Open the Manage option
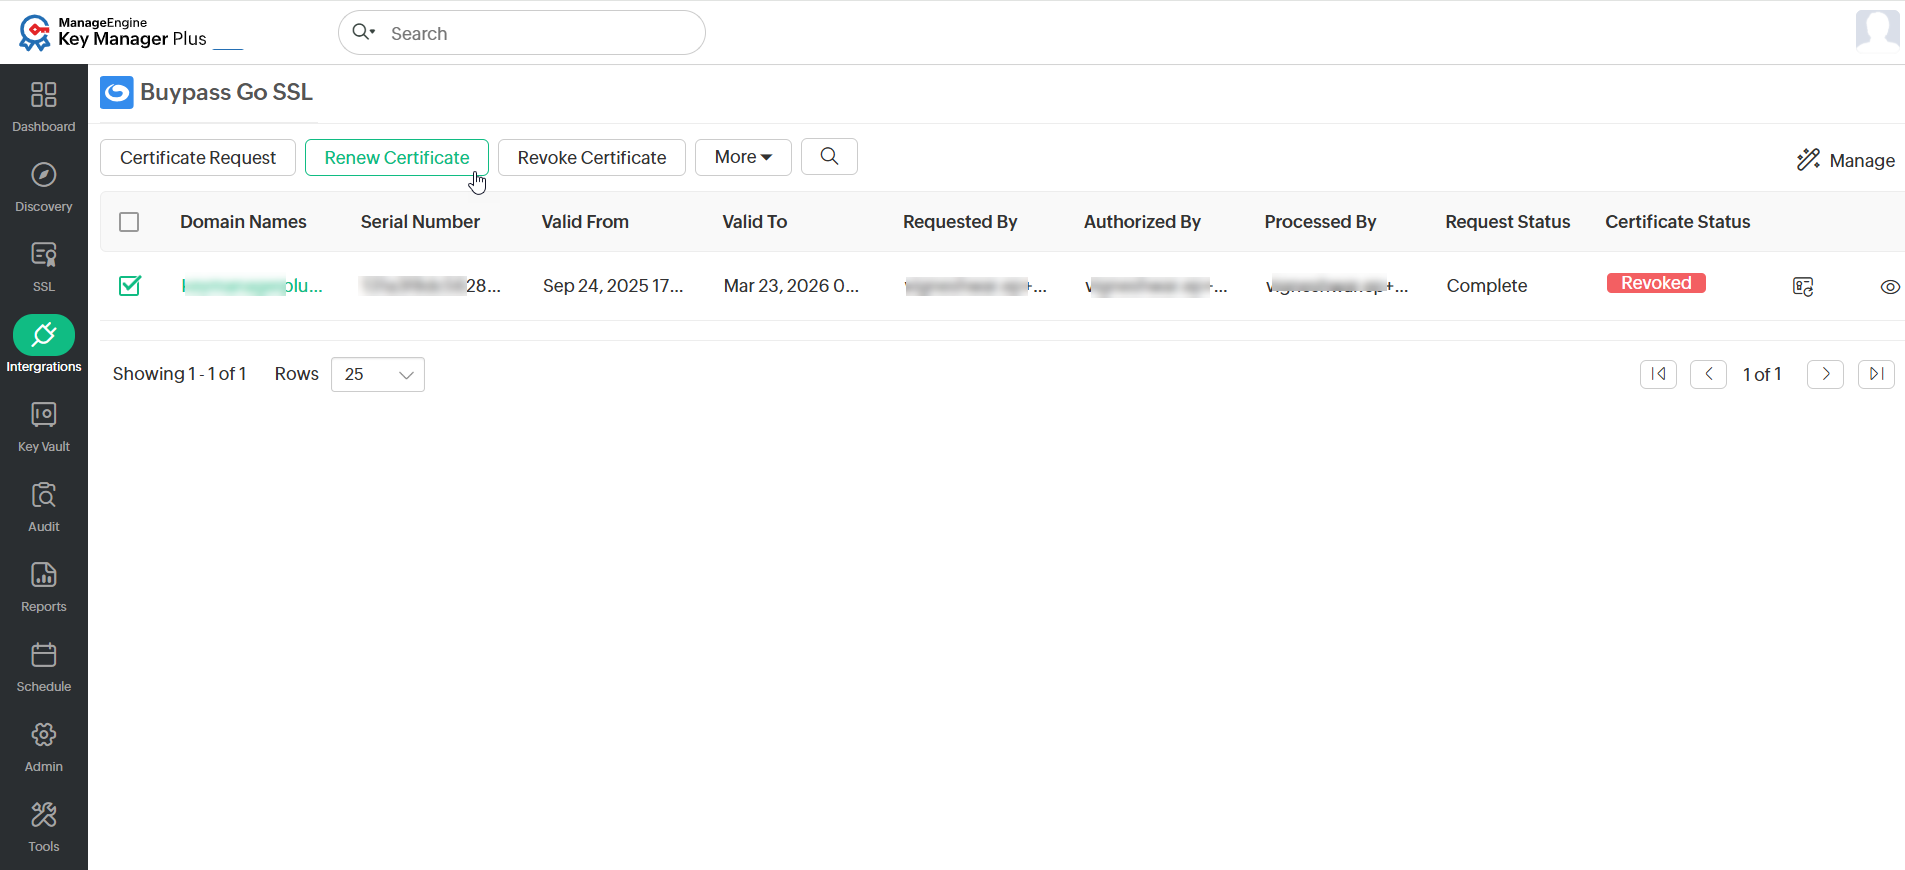This screenshot has height=870, width=1905. (x=1846, y=160)
